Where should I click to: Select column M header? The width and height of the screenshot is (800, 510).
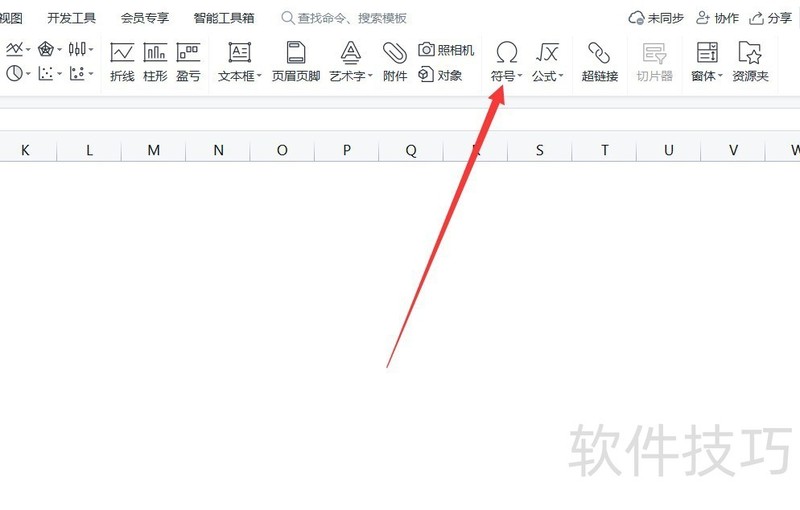click(x=154, y=150)
